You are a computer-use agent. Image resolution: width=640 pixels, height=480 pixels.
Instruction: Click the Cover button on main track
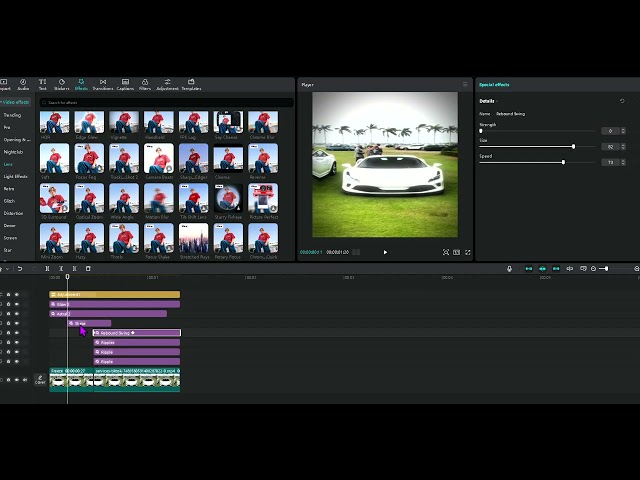pos(40,380)
